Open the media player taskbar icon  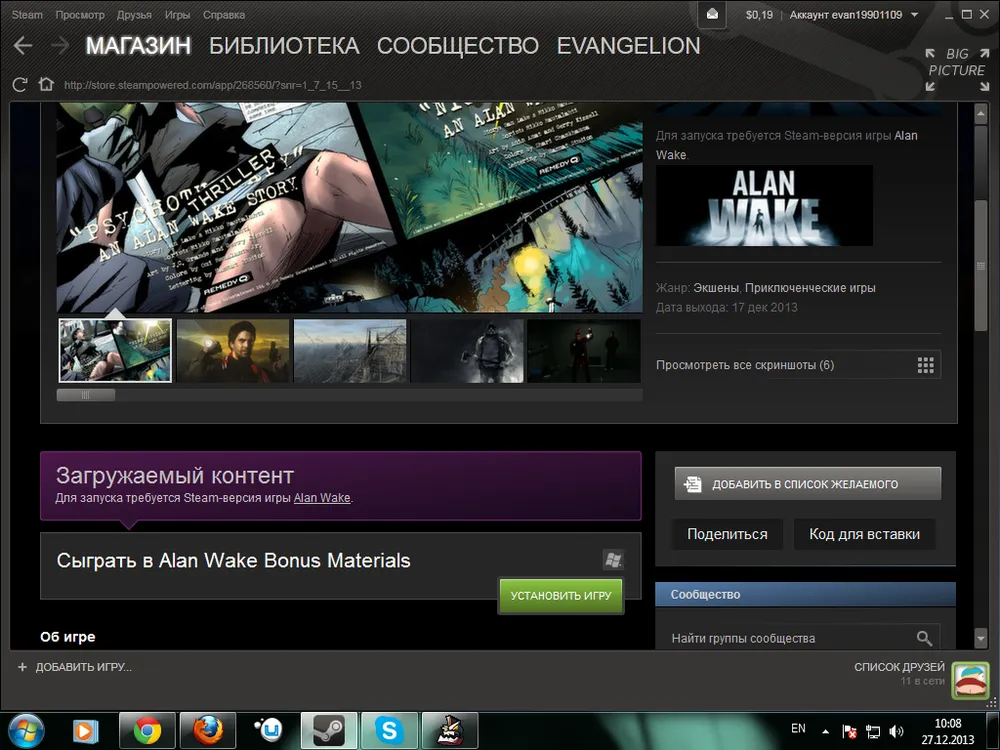click(x=85, y=731)
